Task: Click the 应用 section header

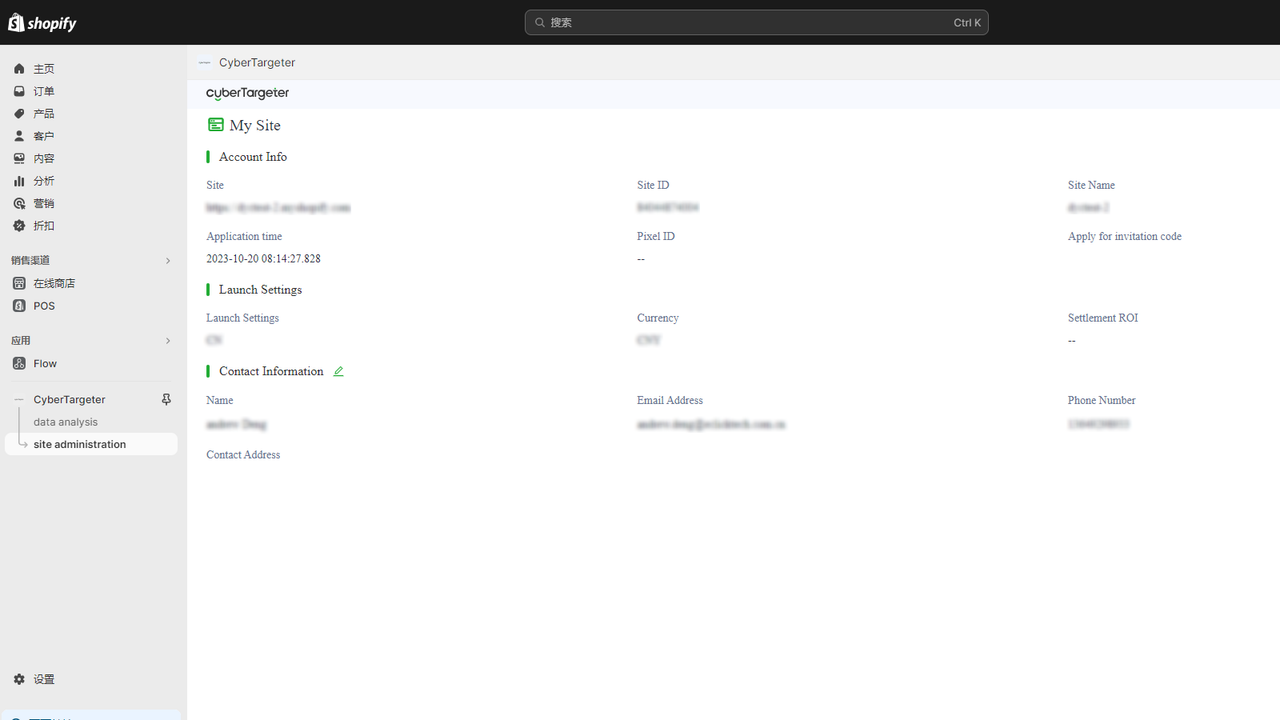Action: click(21, 341)
